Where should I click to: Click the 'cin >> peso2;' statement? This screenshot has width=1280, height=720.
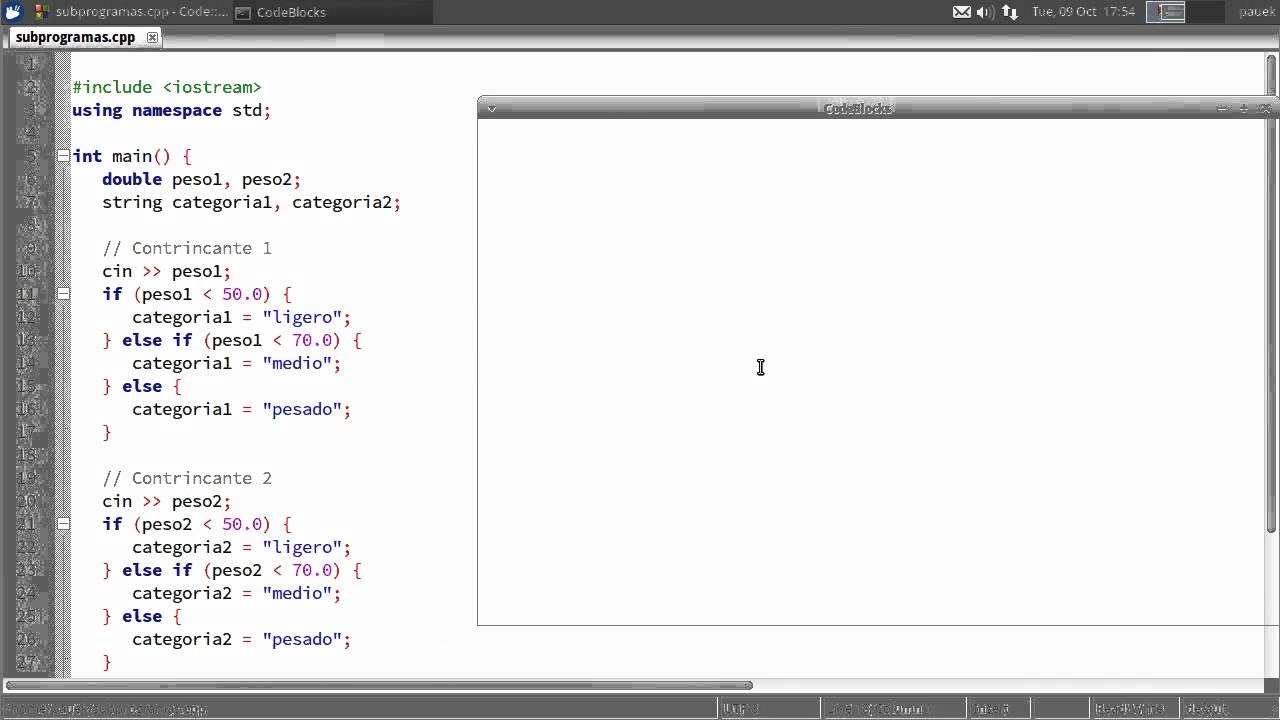(x=166, y=501)
